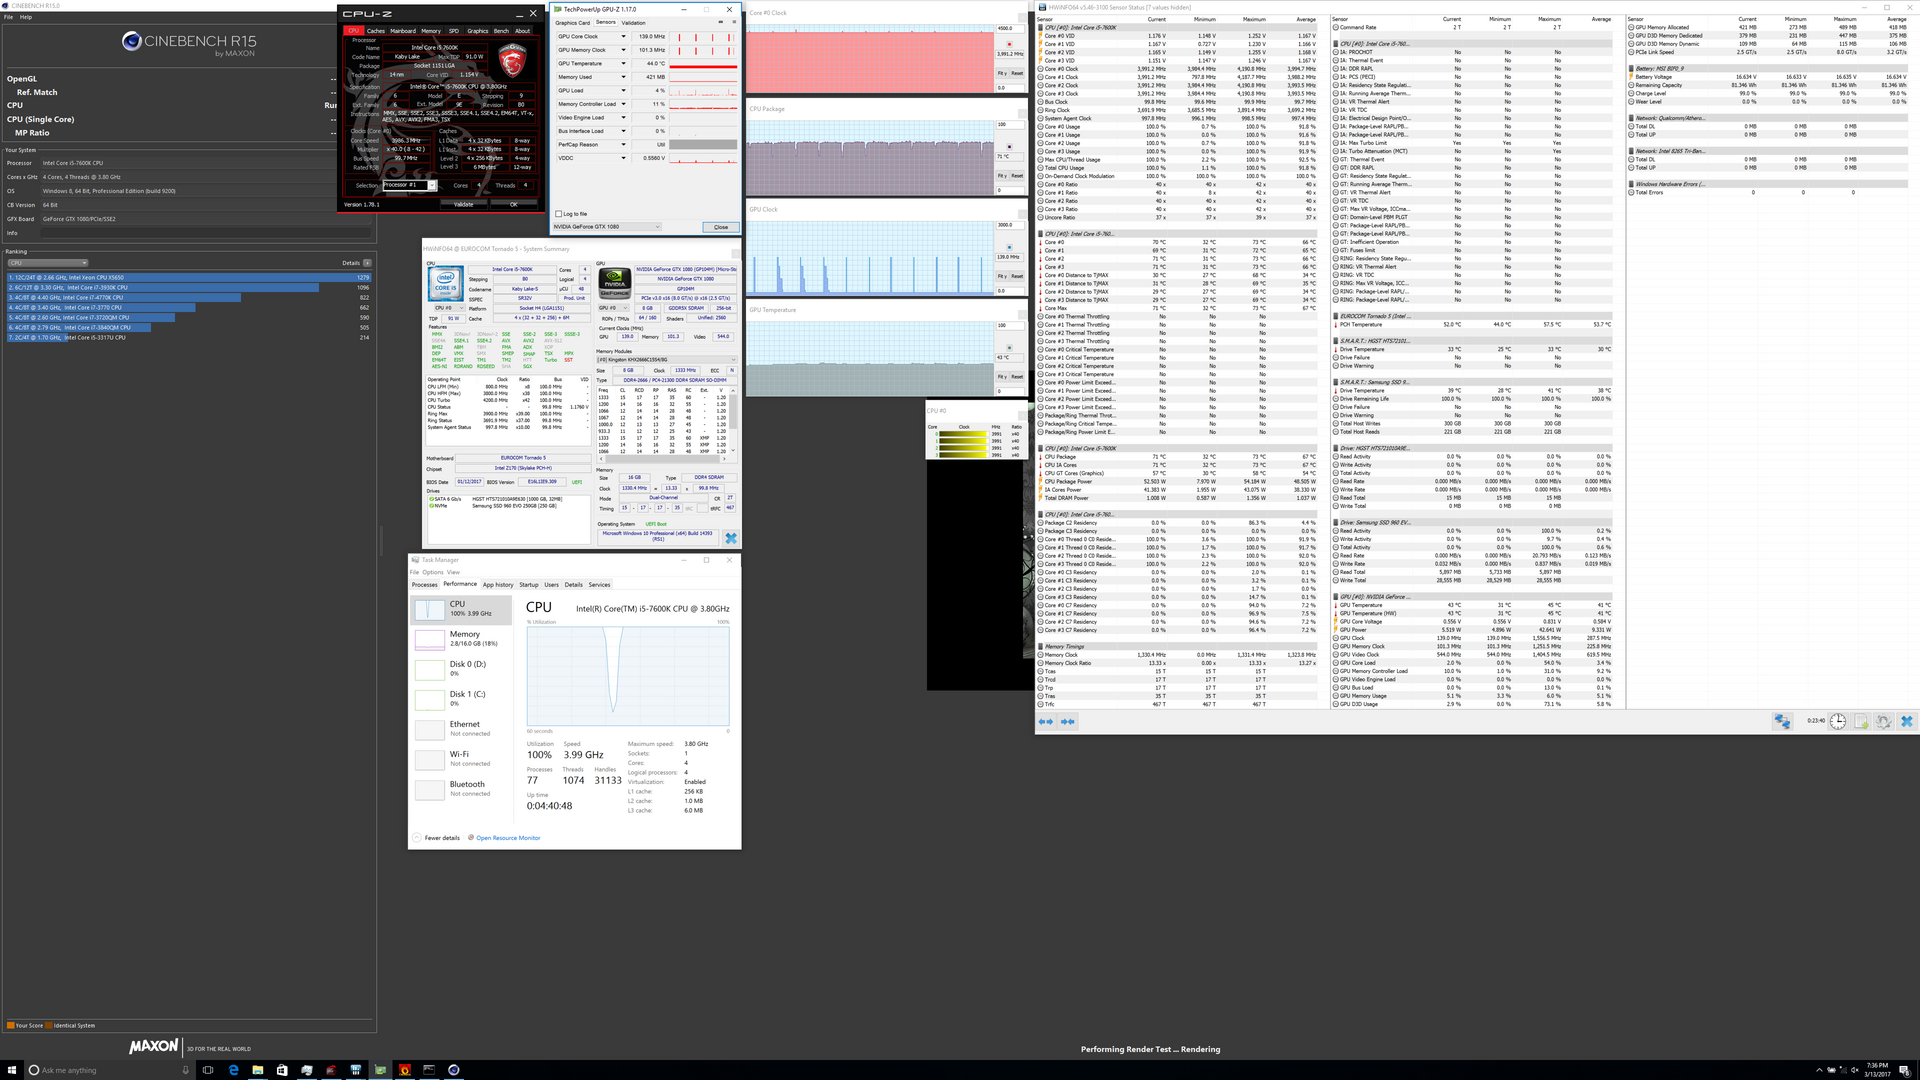1920x1080 pixels.
Task: Open Task View on the taskbar
Action: [208, 1069]
